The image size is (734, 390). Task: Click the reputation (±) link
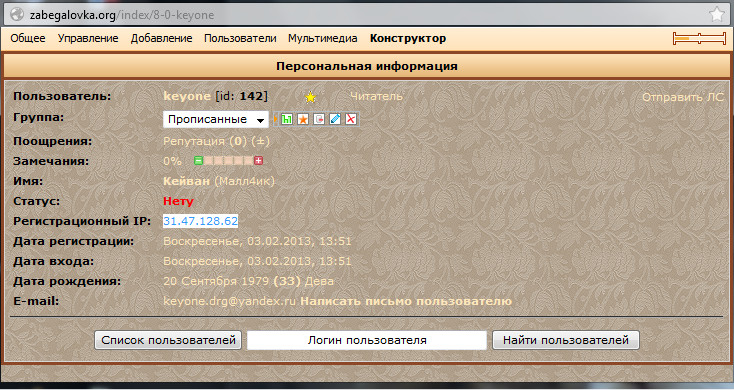pyautogui.click(x=260, y=141)
